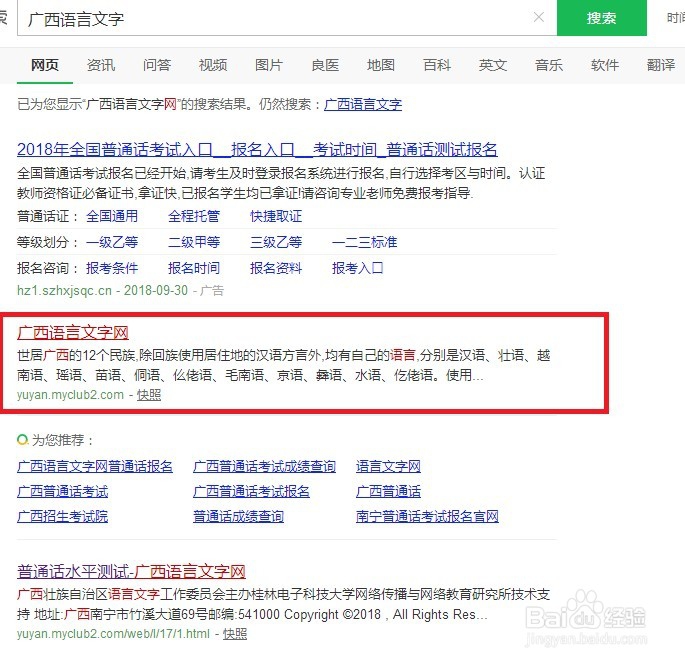Screen dimensions: 685x663
Task: Open recommendation 南宁普通话考试报名官网
Action: [427, 517]
